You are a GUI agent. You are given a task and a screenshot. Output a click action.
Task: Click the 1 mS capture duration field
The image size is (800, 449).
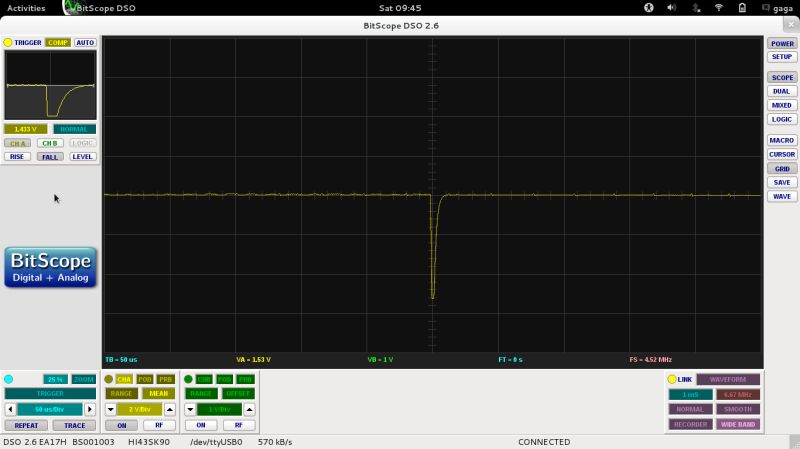690,394
